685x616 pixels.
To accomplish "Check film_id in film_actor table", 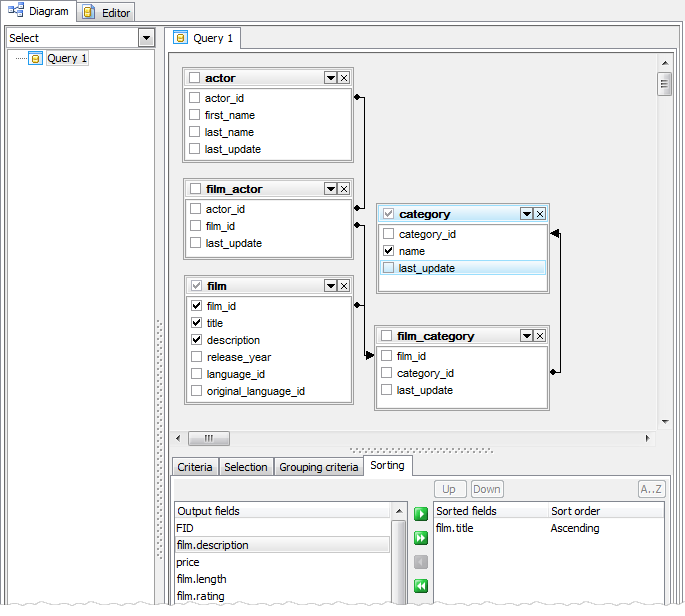I will coord(196,226).
